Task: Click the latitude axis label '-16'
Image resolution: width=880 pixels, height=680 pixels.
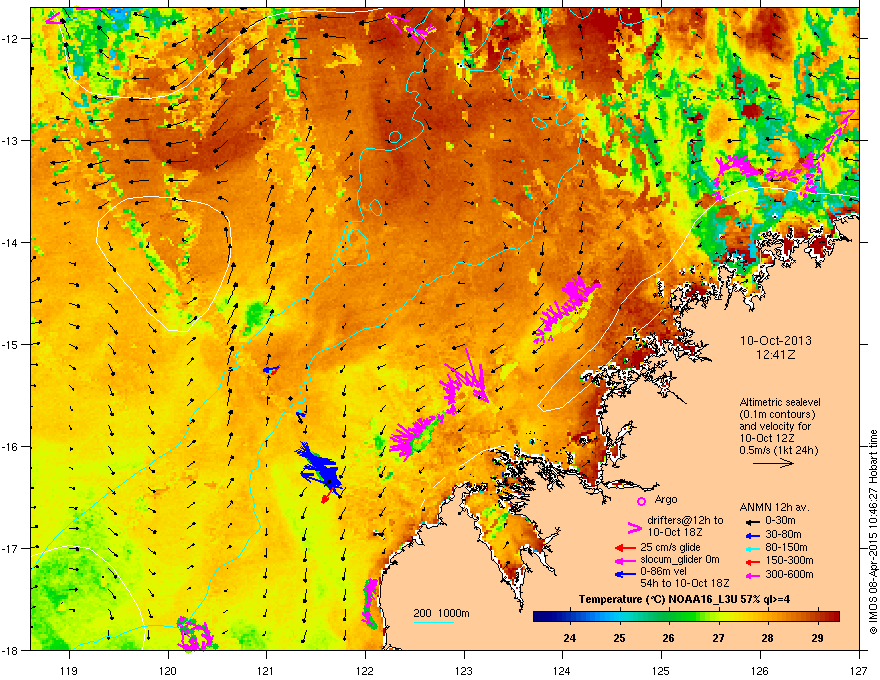Action: click(10, 447)
